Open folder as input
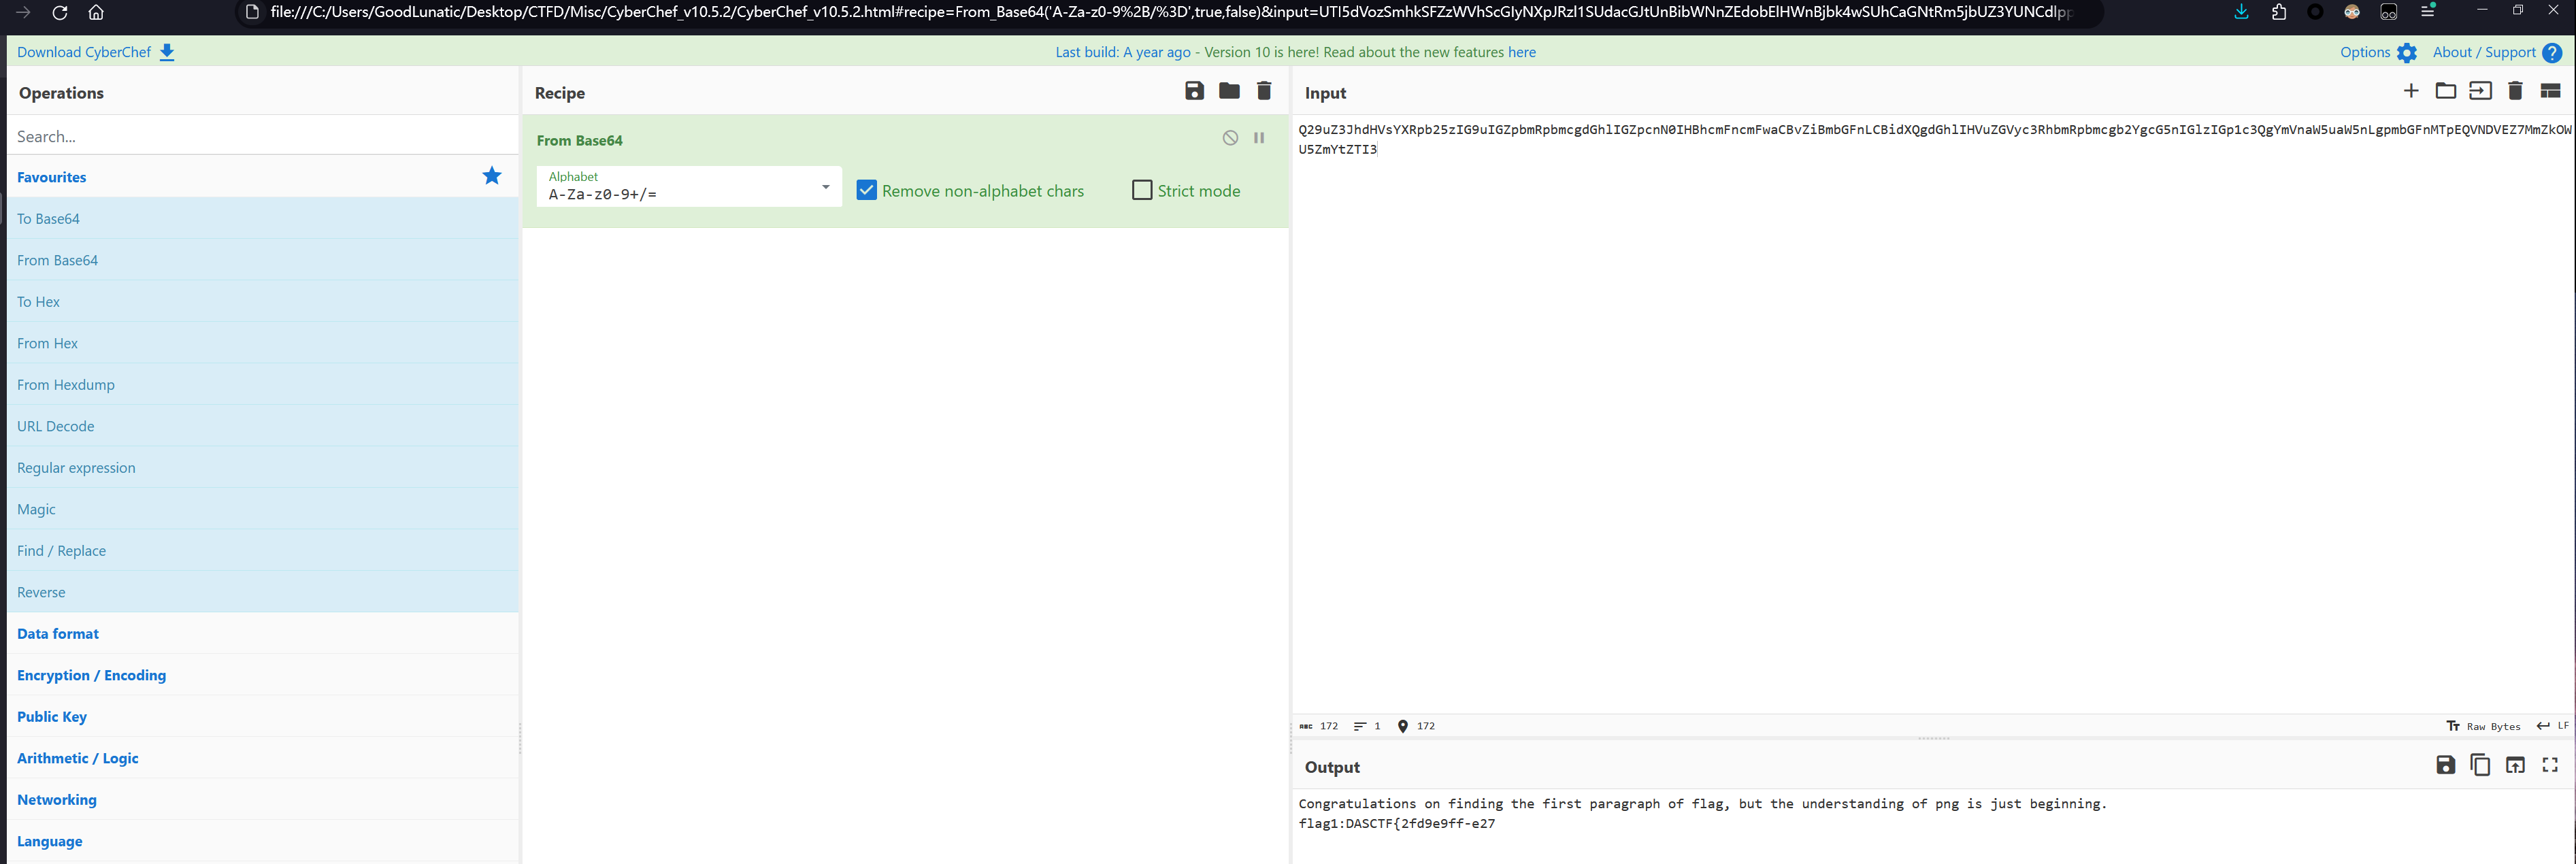The image size is (2576, 864). pyautogui.click(x=2446, y=91)
